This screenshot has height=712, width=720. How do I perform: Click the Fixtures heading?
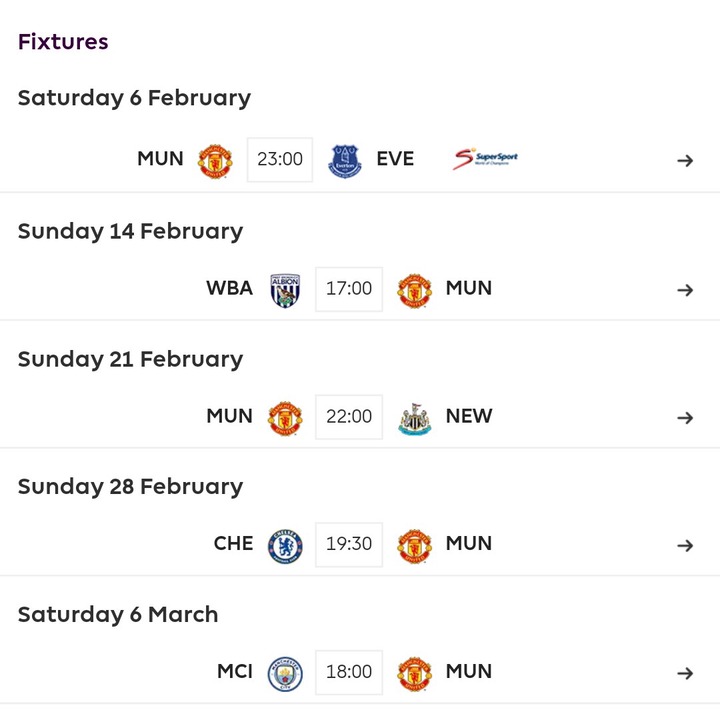63,42
